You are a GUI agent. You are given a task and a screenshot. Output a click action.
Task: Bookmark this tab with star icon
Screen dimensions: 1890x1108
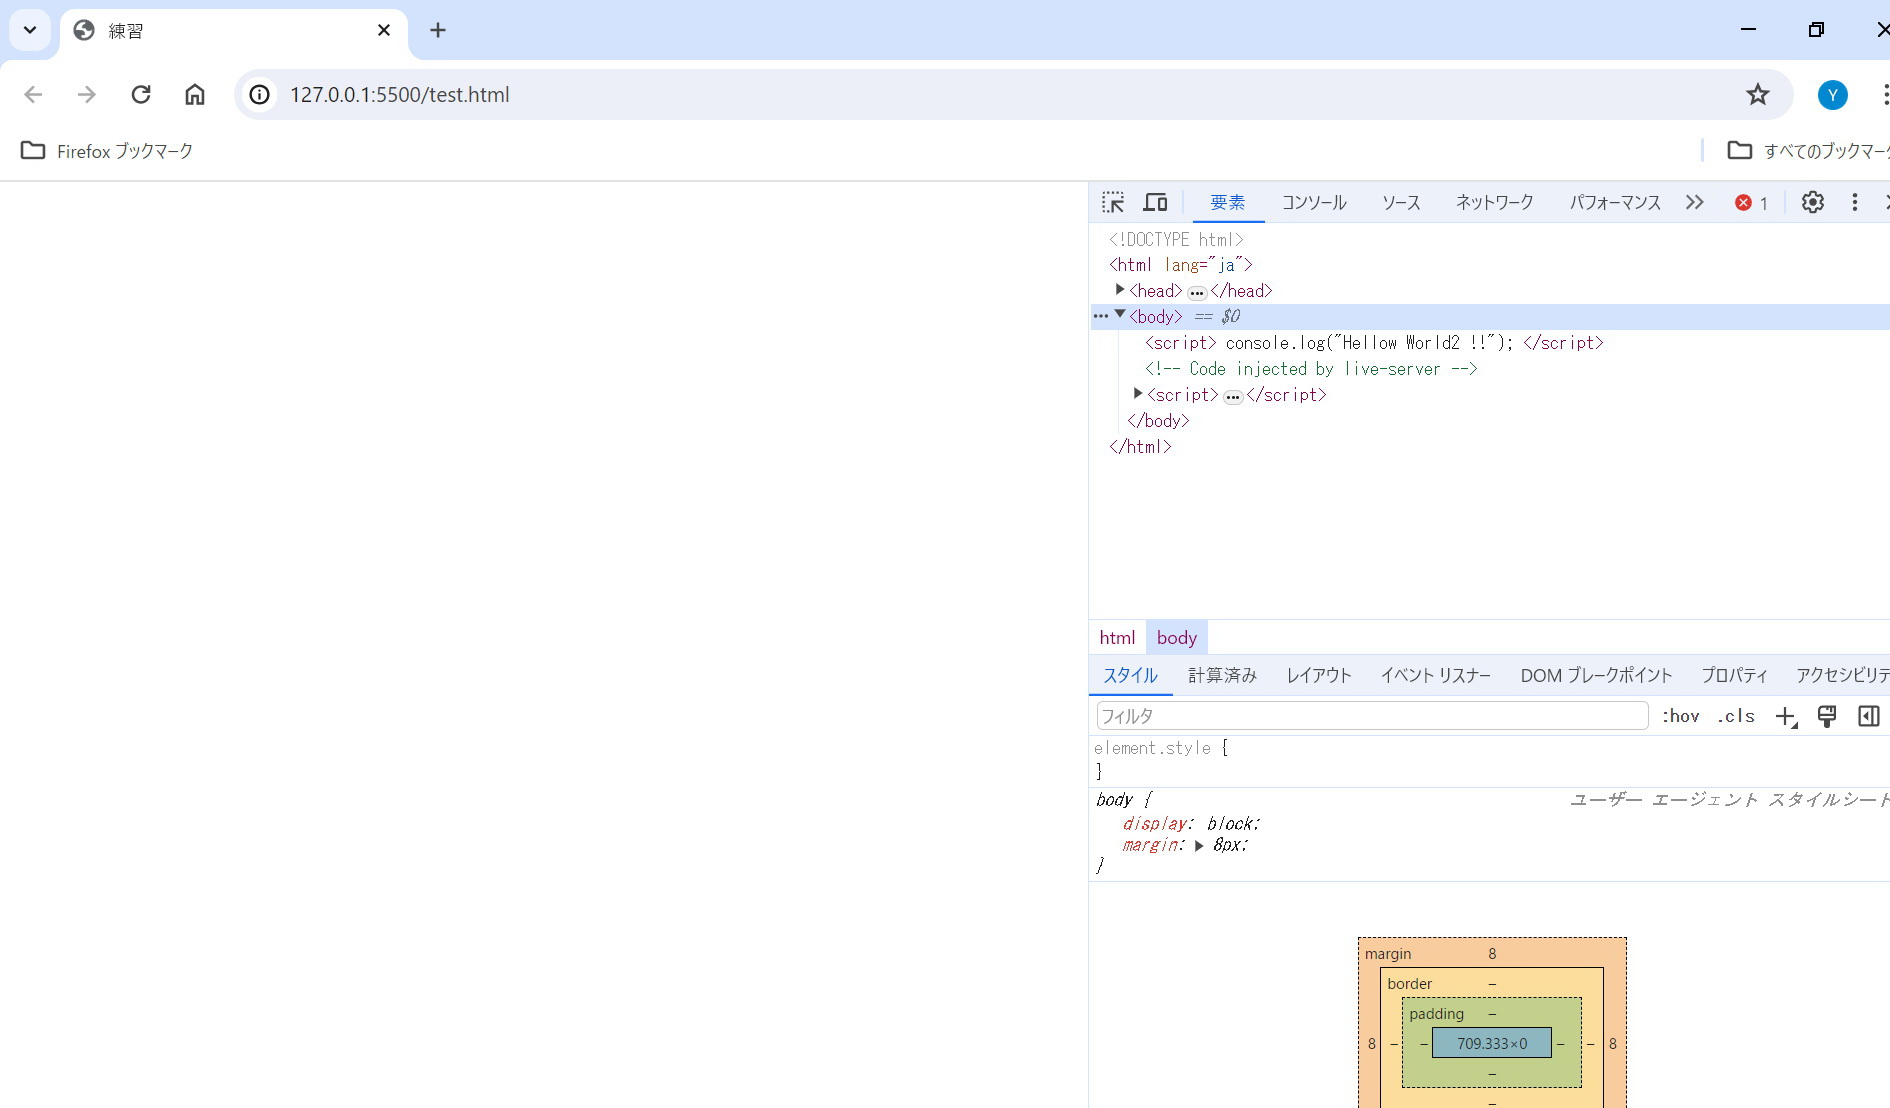coord(1758,95)
